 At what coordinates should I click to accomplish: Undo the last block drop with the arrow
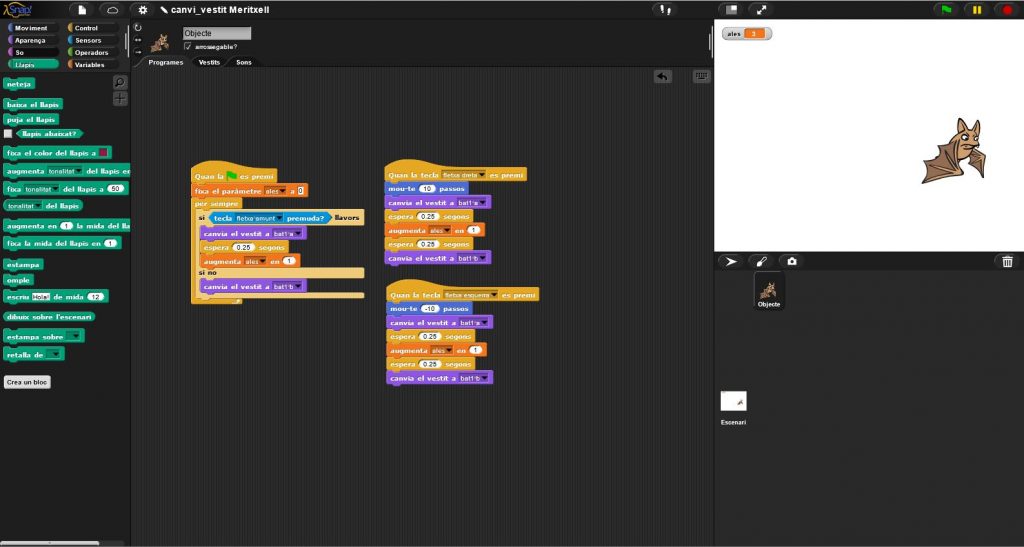(663, 76)
